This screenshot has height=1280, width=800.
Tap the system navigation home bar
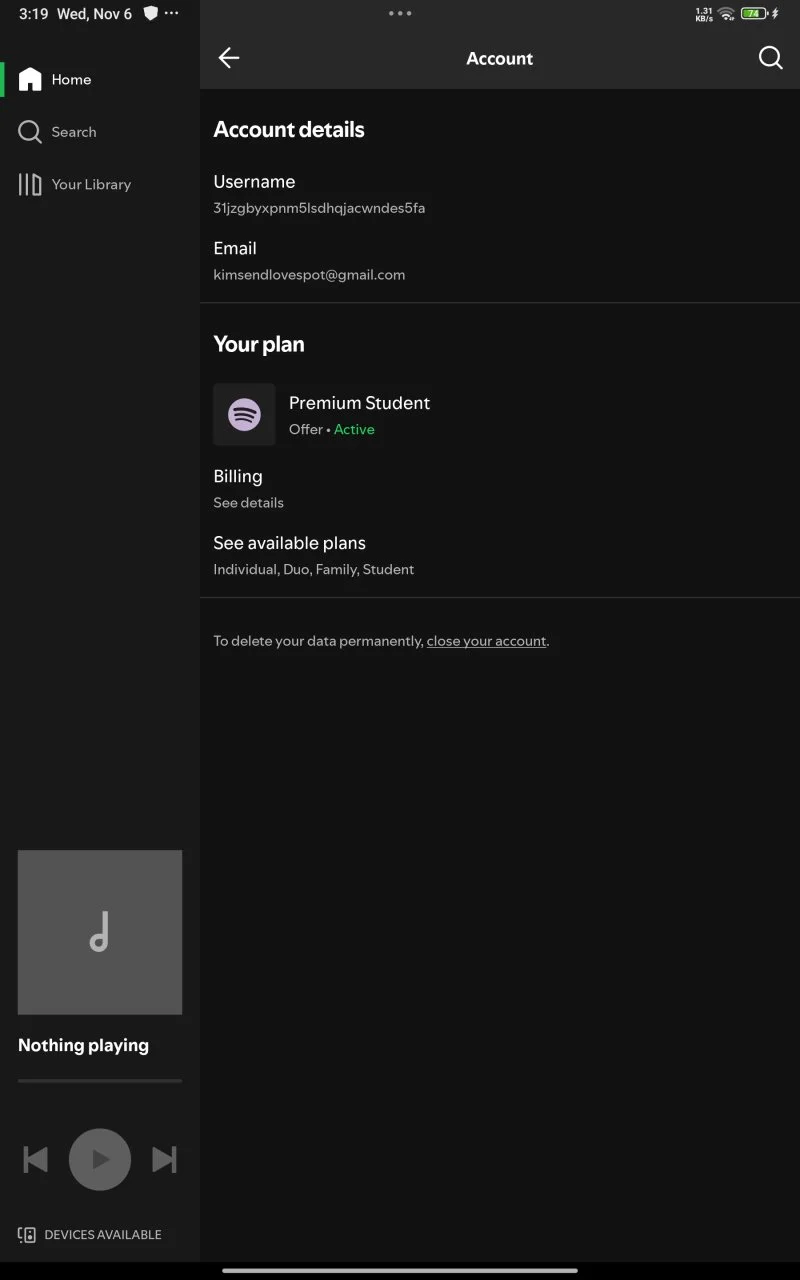400,1271
